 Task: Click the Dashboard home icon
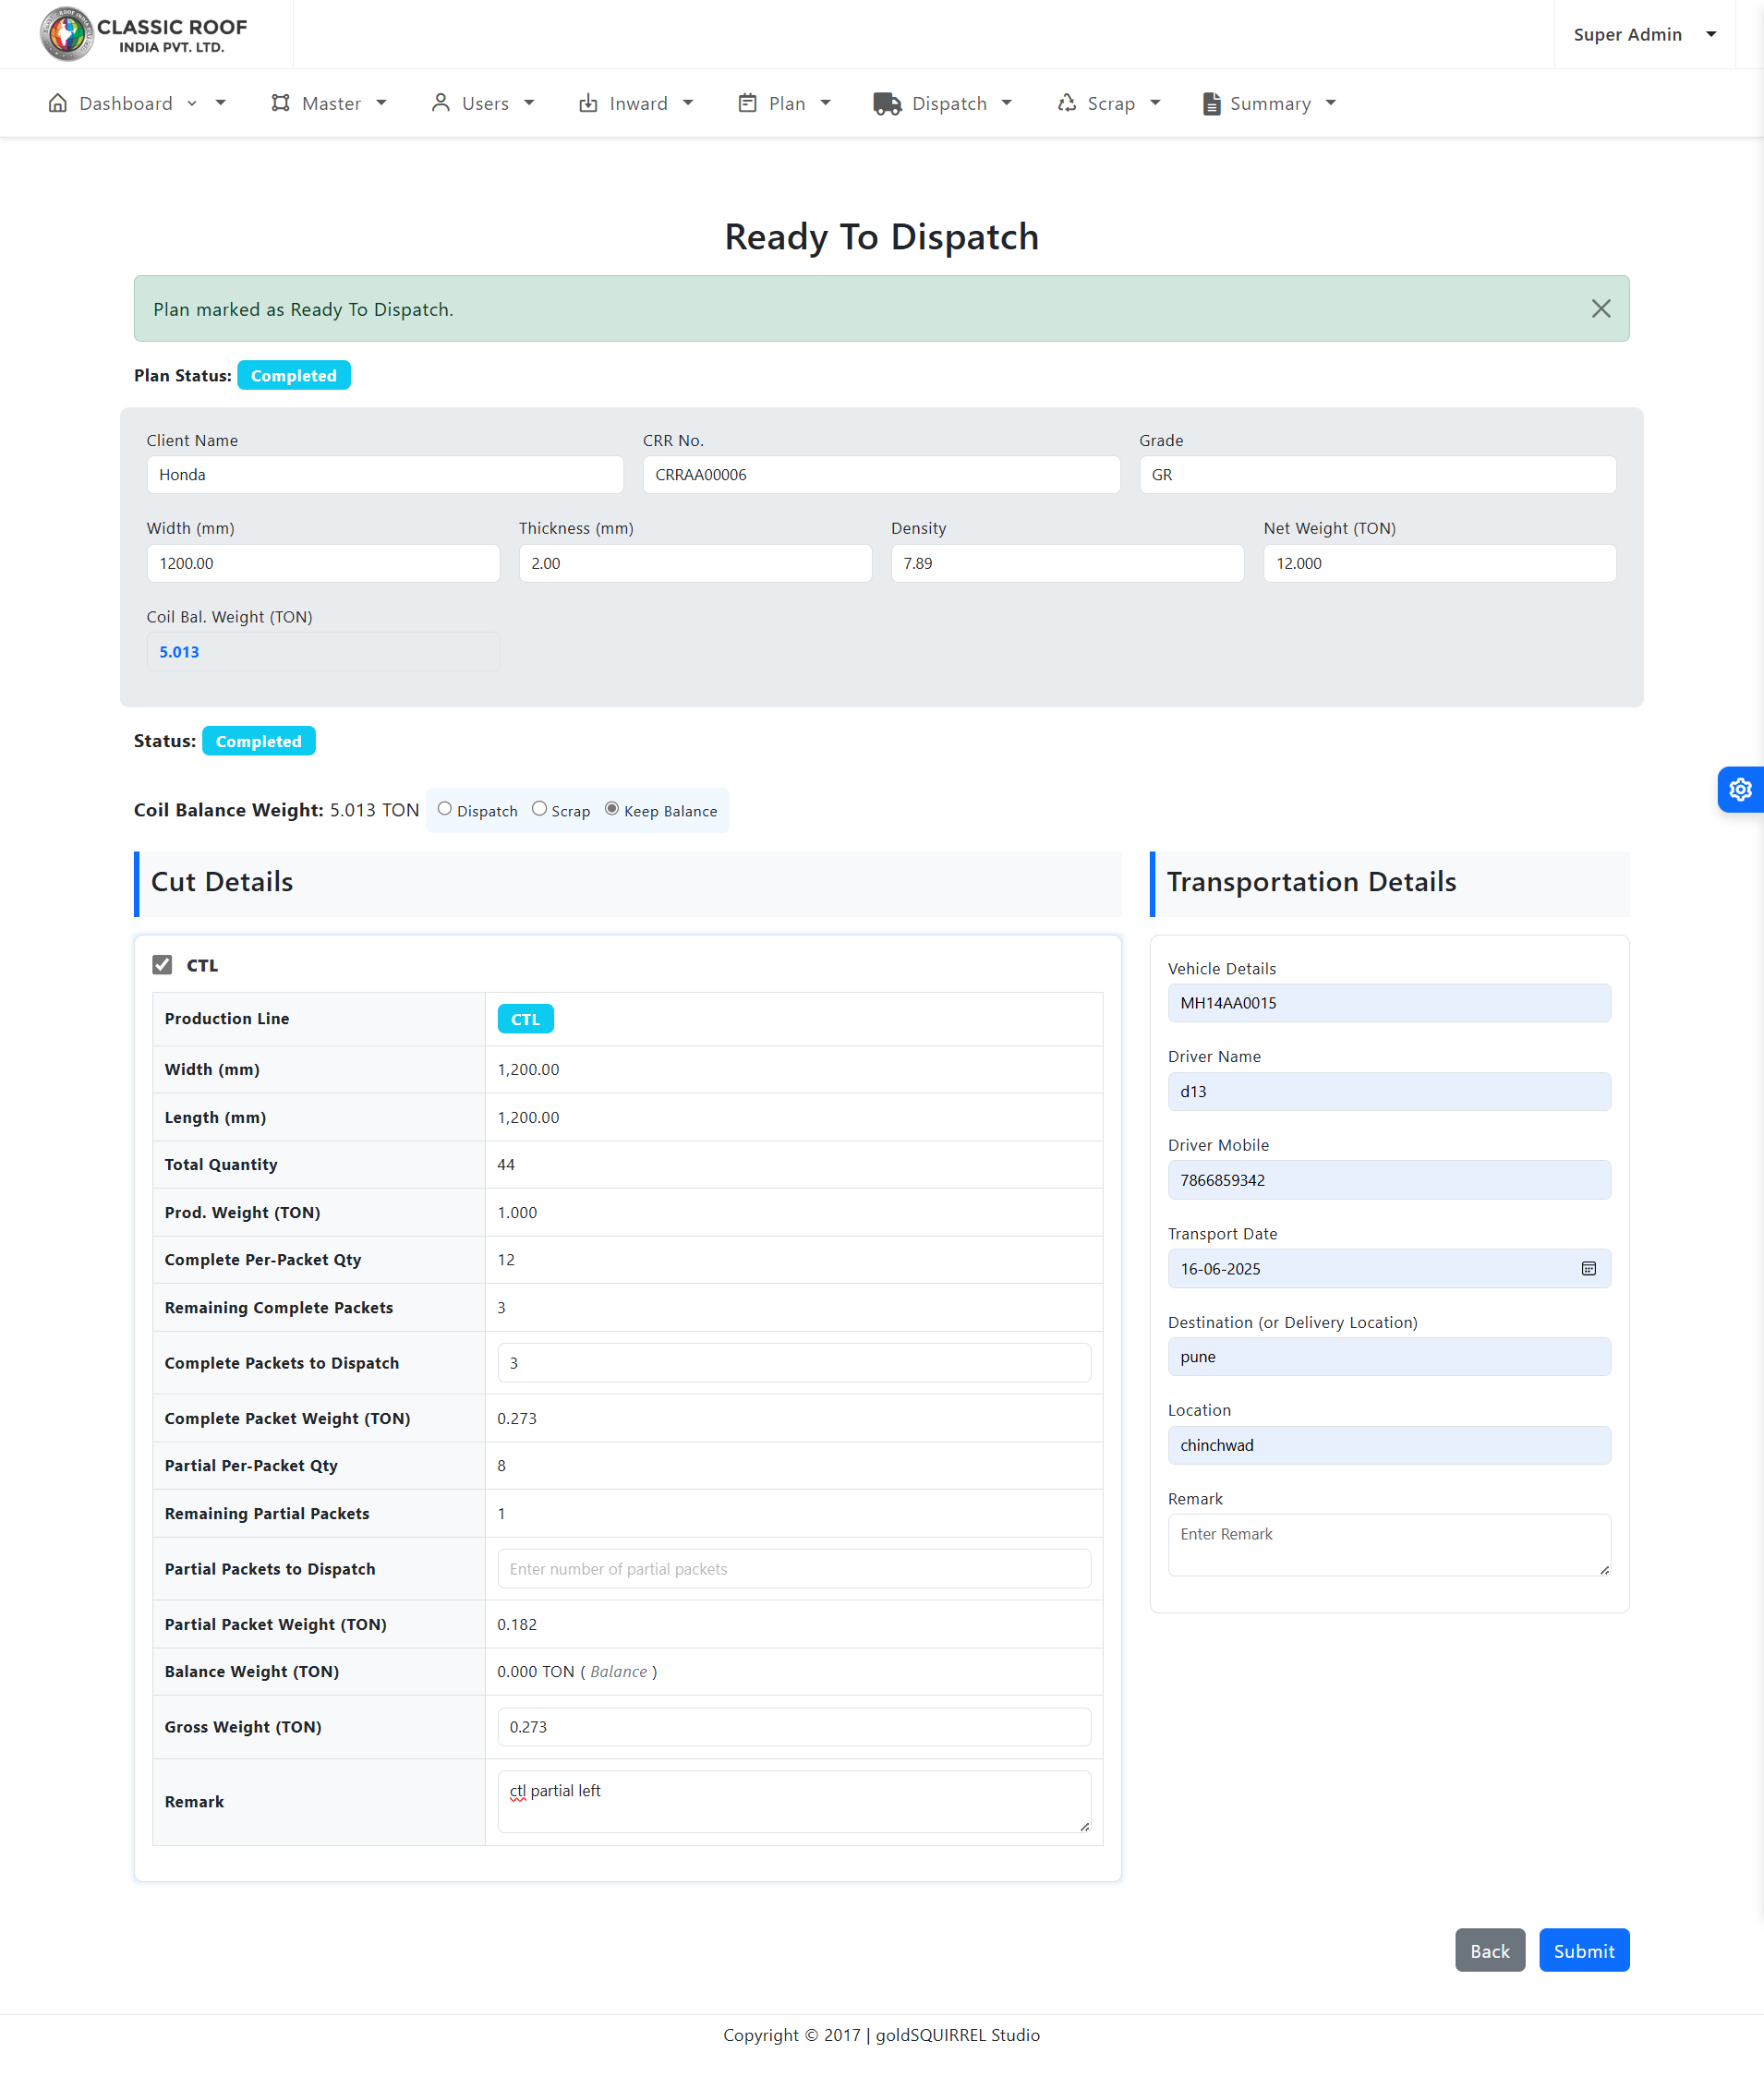coord(58,103)
